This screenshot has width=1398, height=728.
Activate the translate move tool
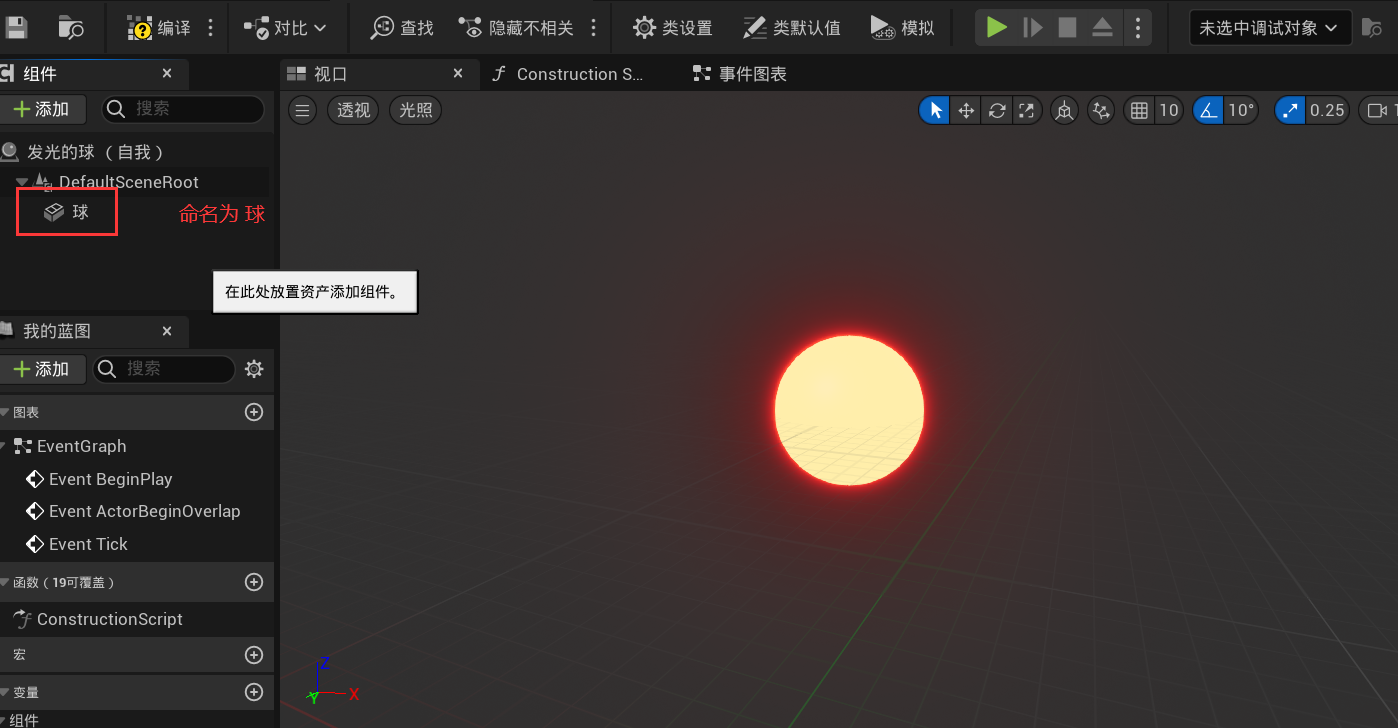(966, 110)
